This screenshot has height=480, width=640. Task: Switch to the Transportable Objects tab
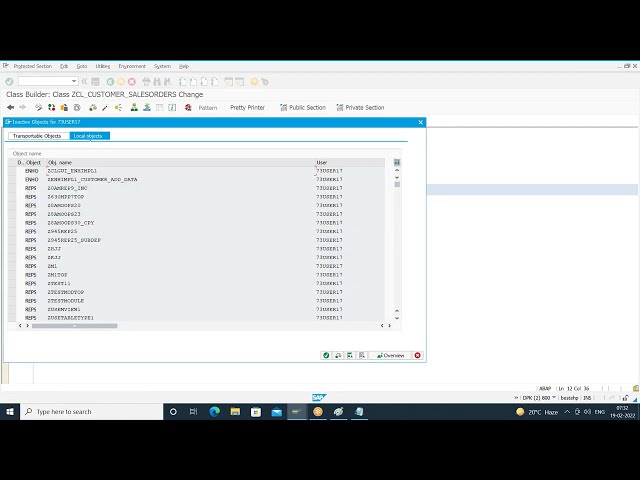(x=37, y=136)
